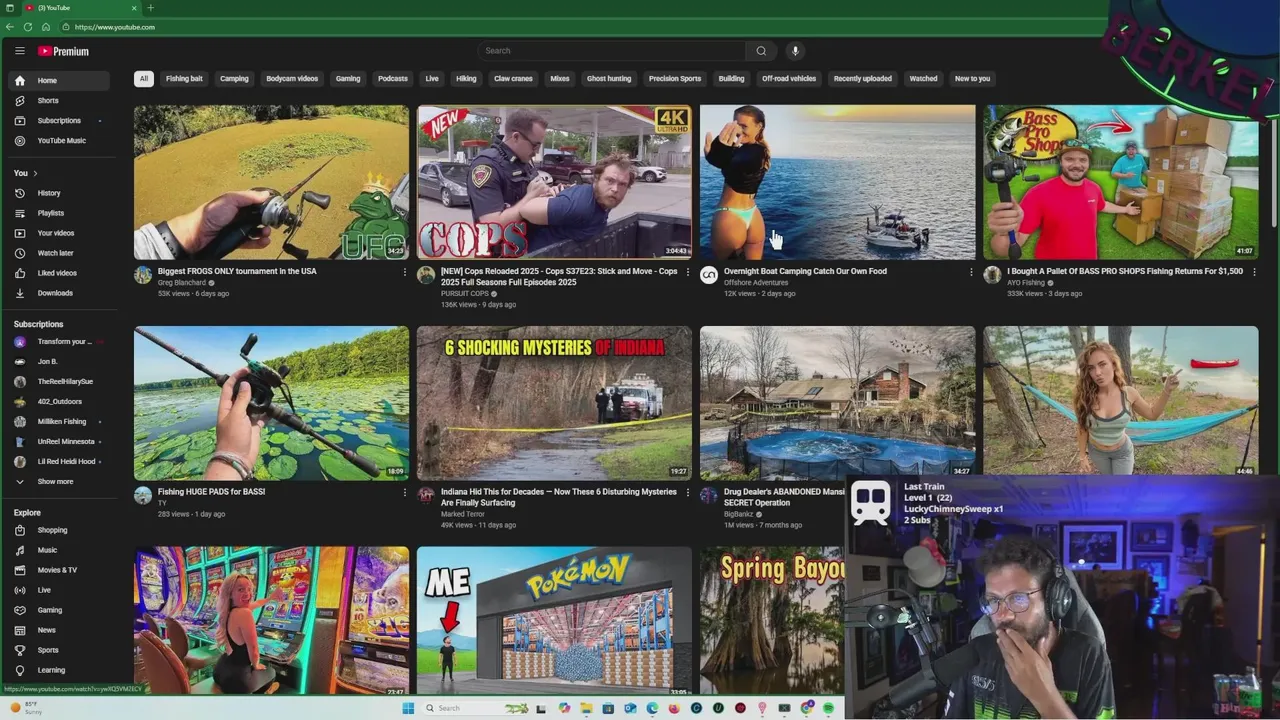Select the Ghost hunting chip
The height and width of the screenshot is (720, 1280).
609,79
